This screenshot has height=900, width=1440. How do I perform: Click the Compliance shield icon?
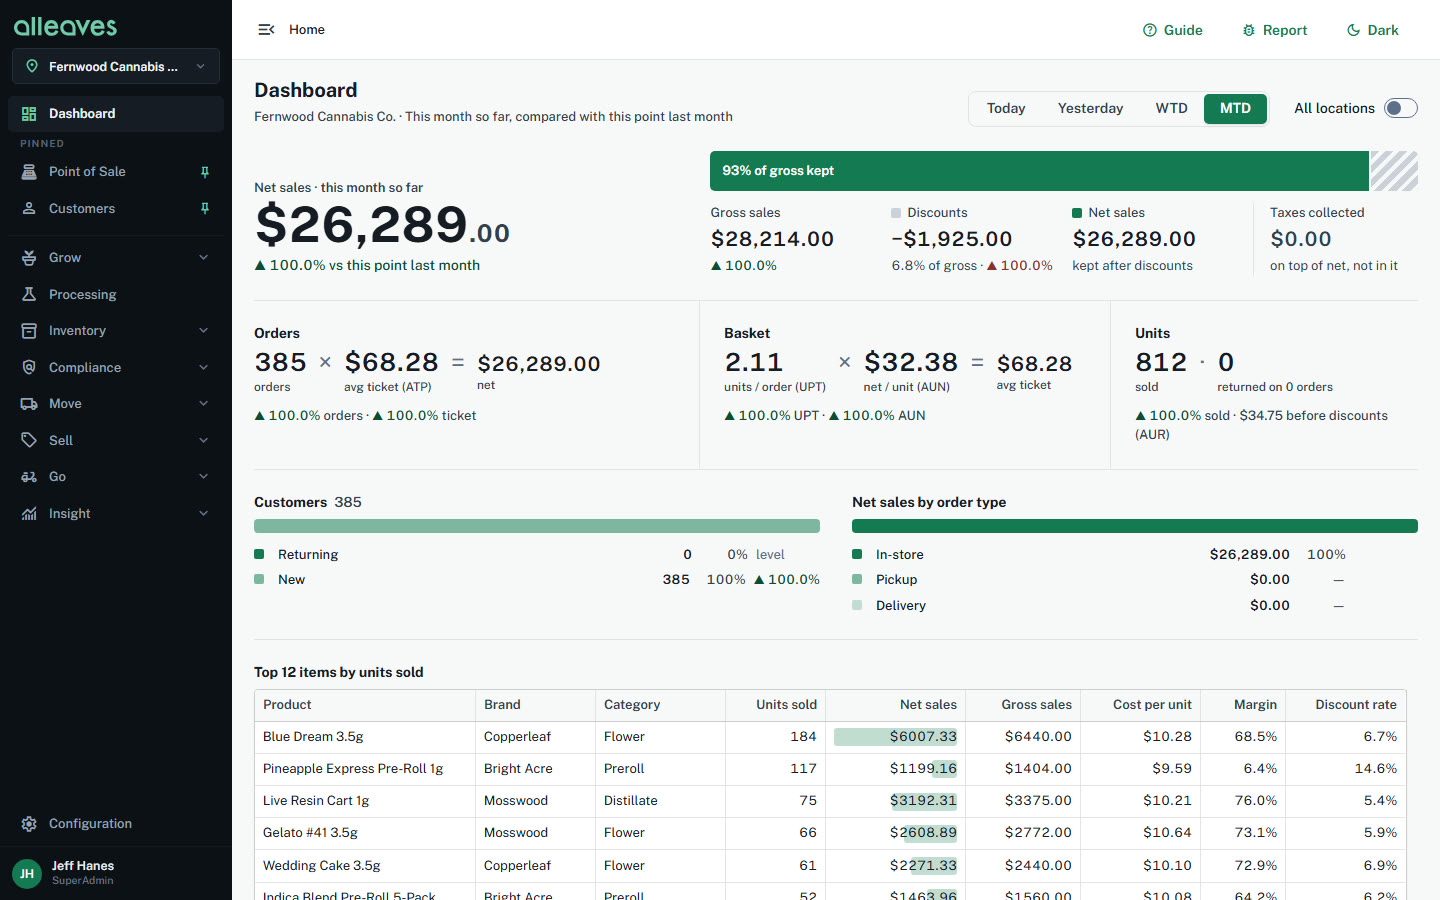[29, 368]
